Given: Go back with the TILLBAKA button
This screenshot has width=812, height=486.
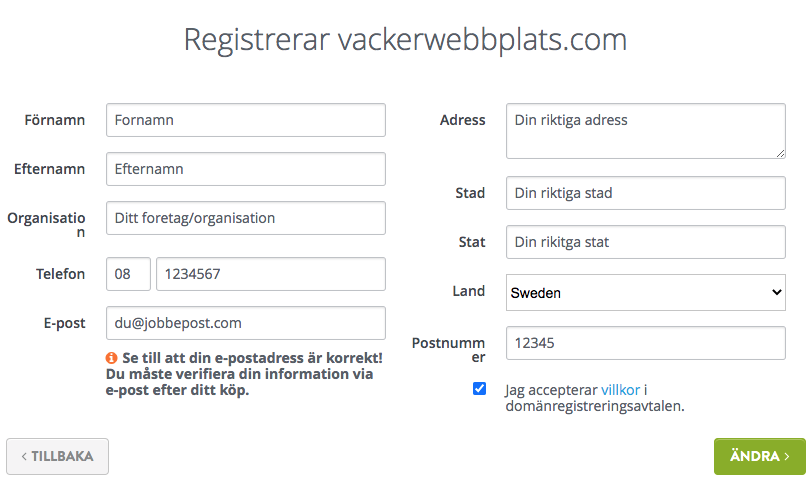Looking at the screenshot, I should [57, 456].
